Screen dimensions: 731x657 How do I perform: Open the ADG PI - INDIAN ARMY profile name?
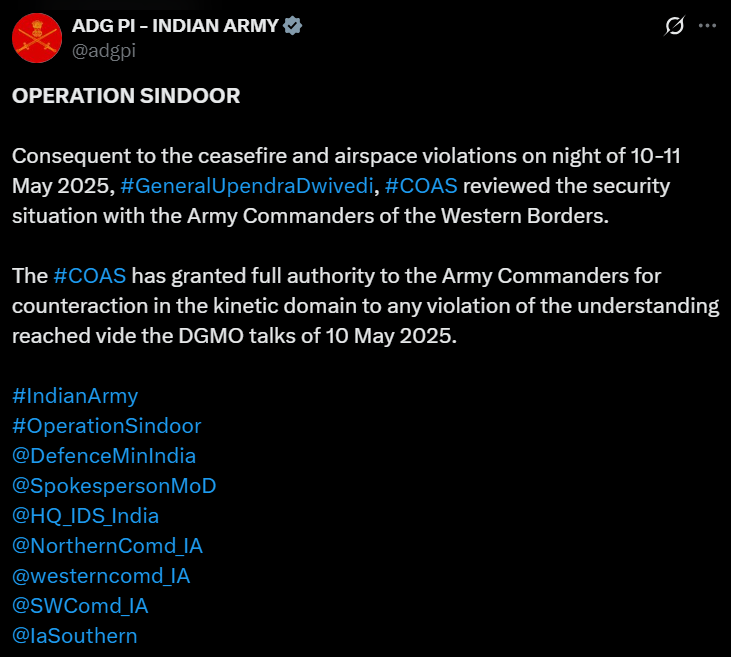click(175, 26)
